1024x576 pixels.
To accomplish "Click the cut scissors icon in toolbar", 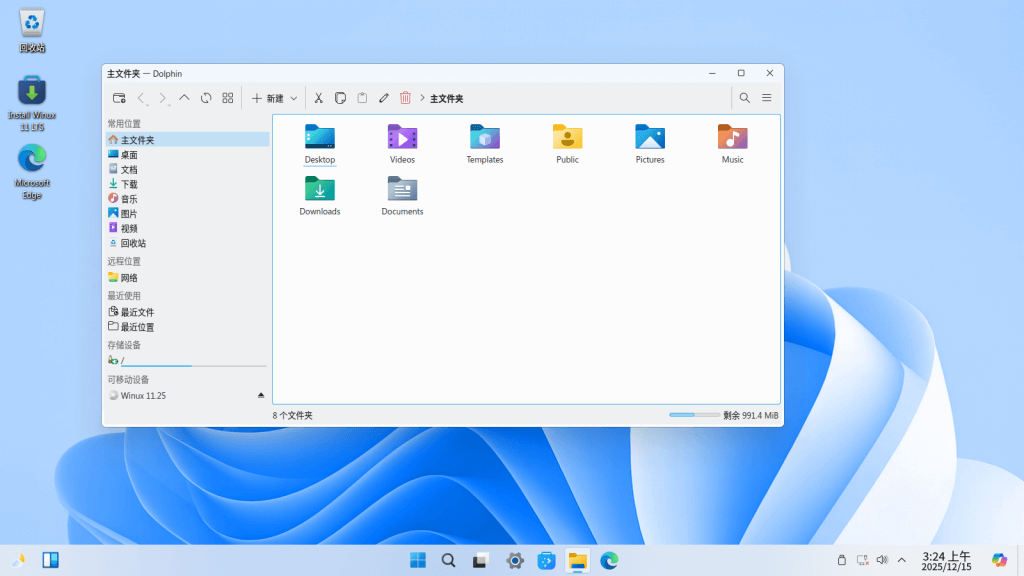I will (319, 98).
